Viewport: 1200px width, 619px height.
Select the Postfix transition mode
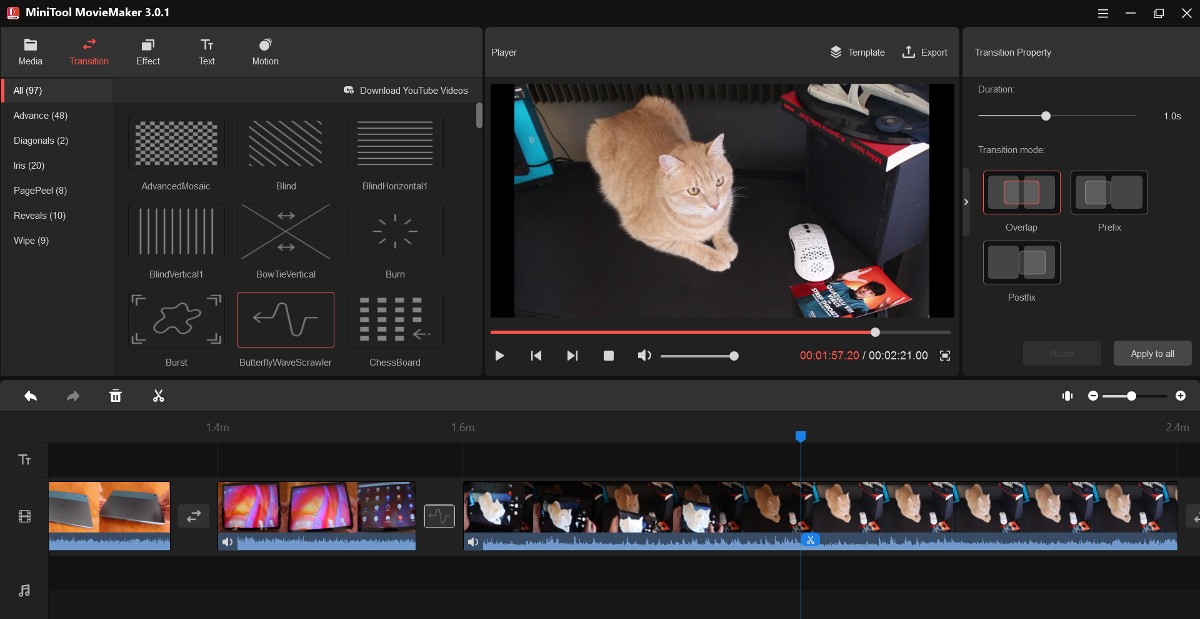[1021, 261]
